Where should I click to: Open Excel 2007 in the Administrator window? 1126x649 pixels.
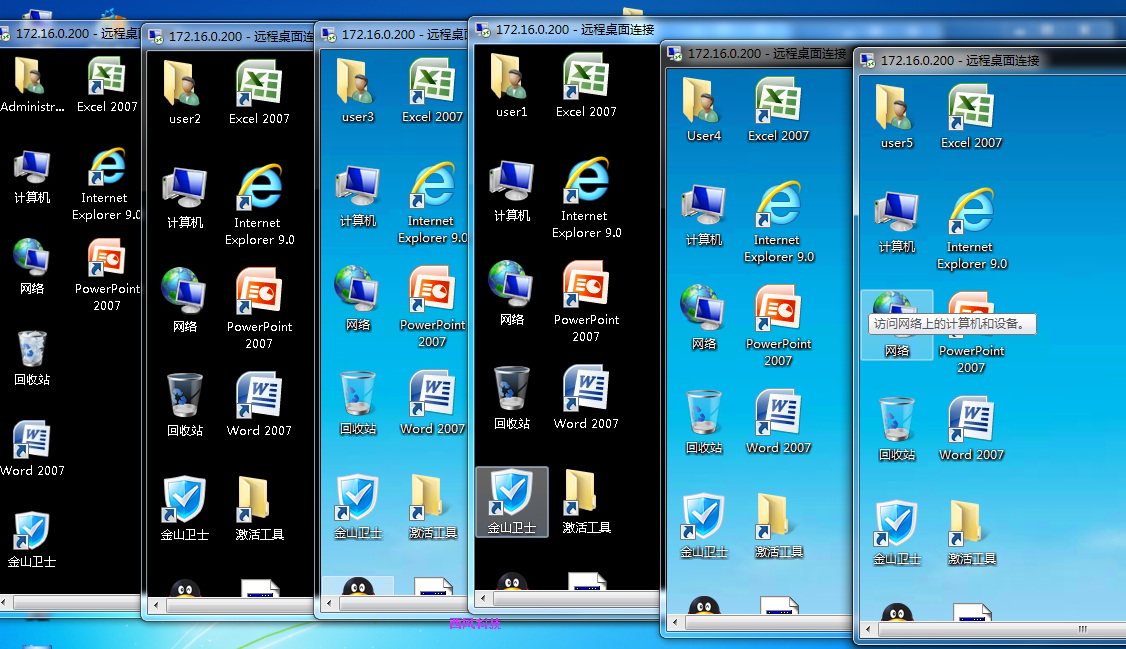[x=107, y=85]
